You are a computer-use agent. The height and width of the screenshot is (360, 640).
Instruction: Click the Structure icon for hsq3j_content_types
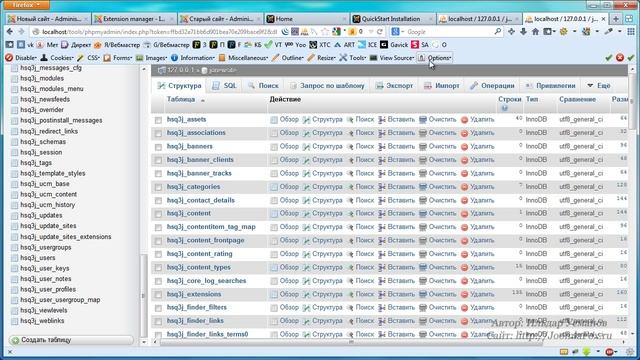click(306, 268)
